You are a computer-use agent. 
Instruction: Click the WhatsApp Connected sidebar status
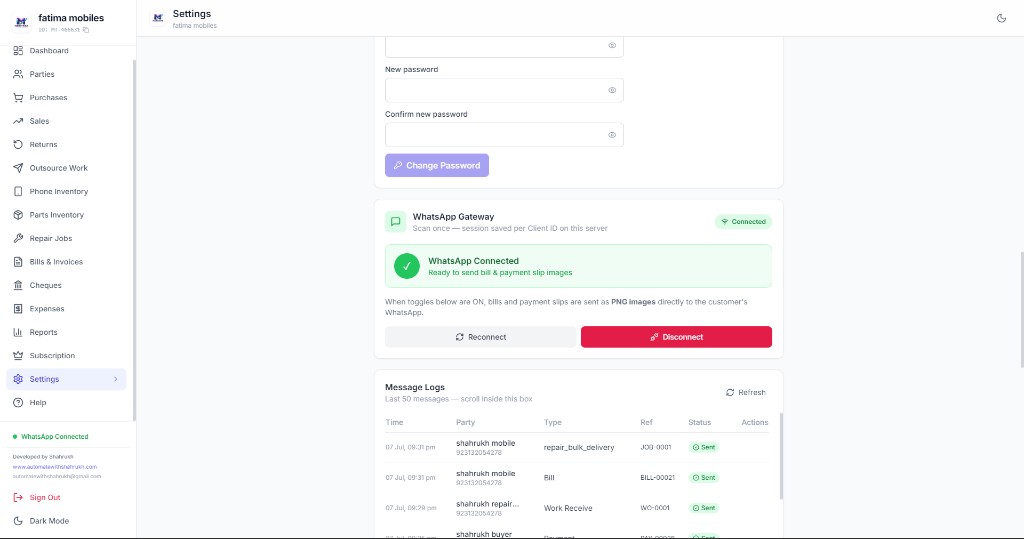coord(51,436)
